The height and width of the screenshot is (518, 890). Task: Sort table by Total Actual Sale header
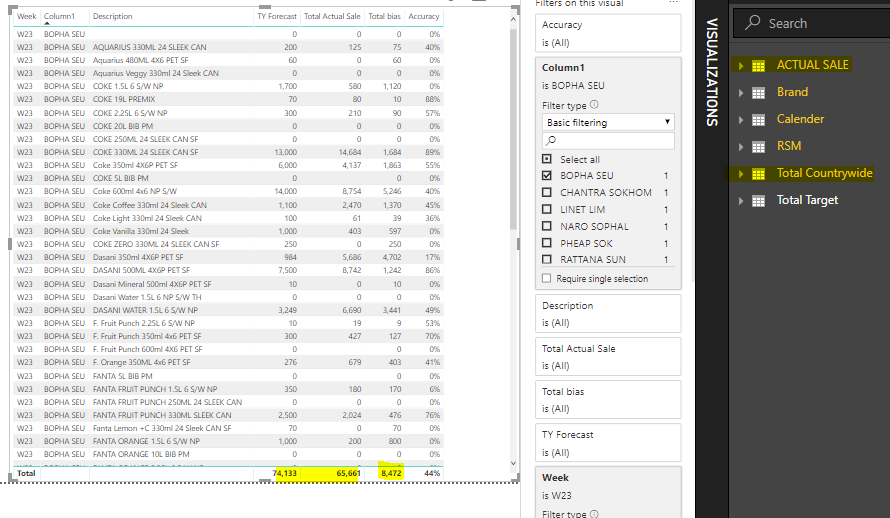(x=332, y=16)
